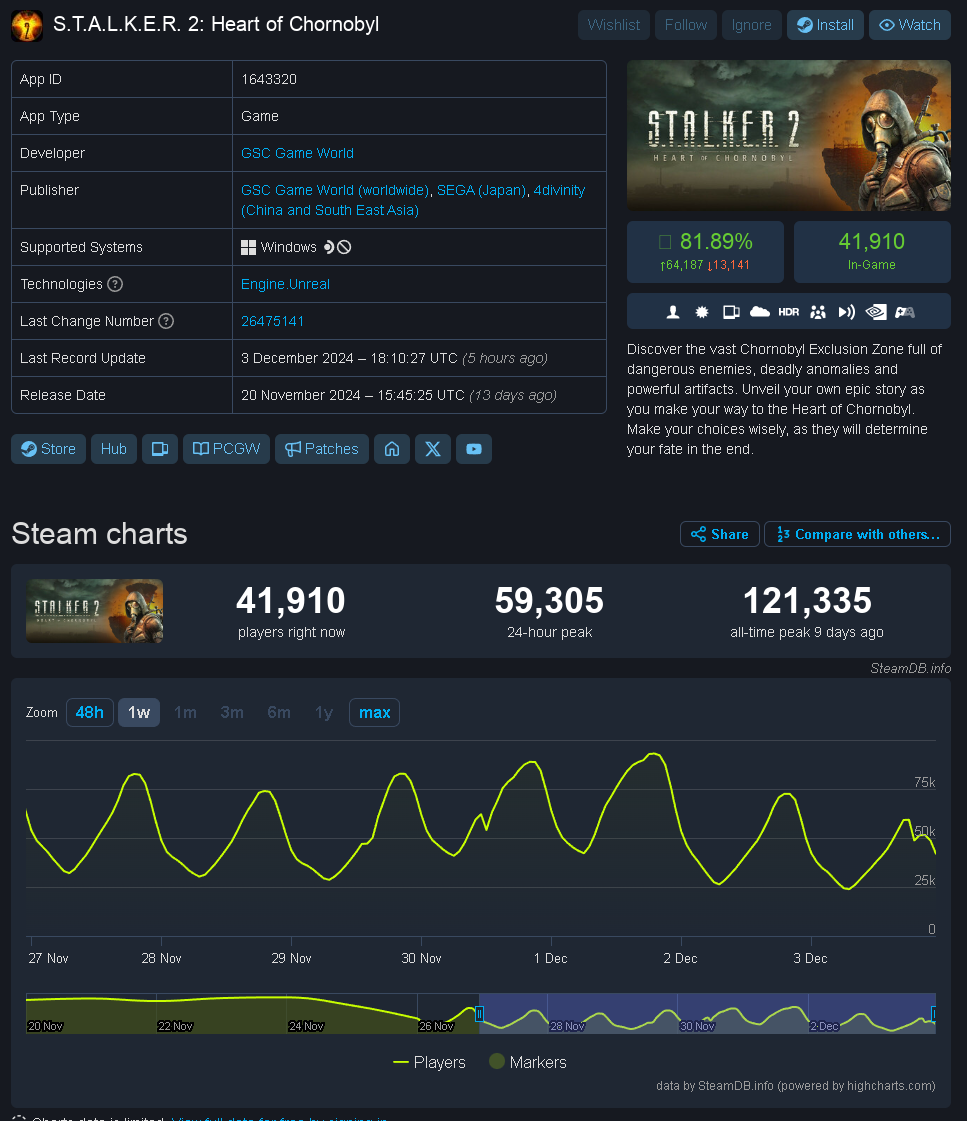This screenshot has width=967, height=1121.
Task: Click the controller support gamepad icon
Action: pos(905,312)
